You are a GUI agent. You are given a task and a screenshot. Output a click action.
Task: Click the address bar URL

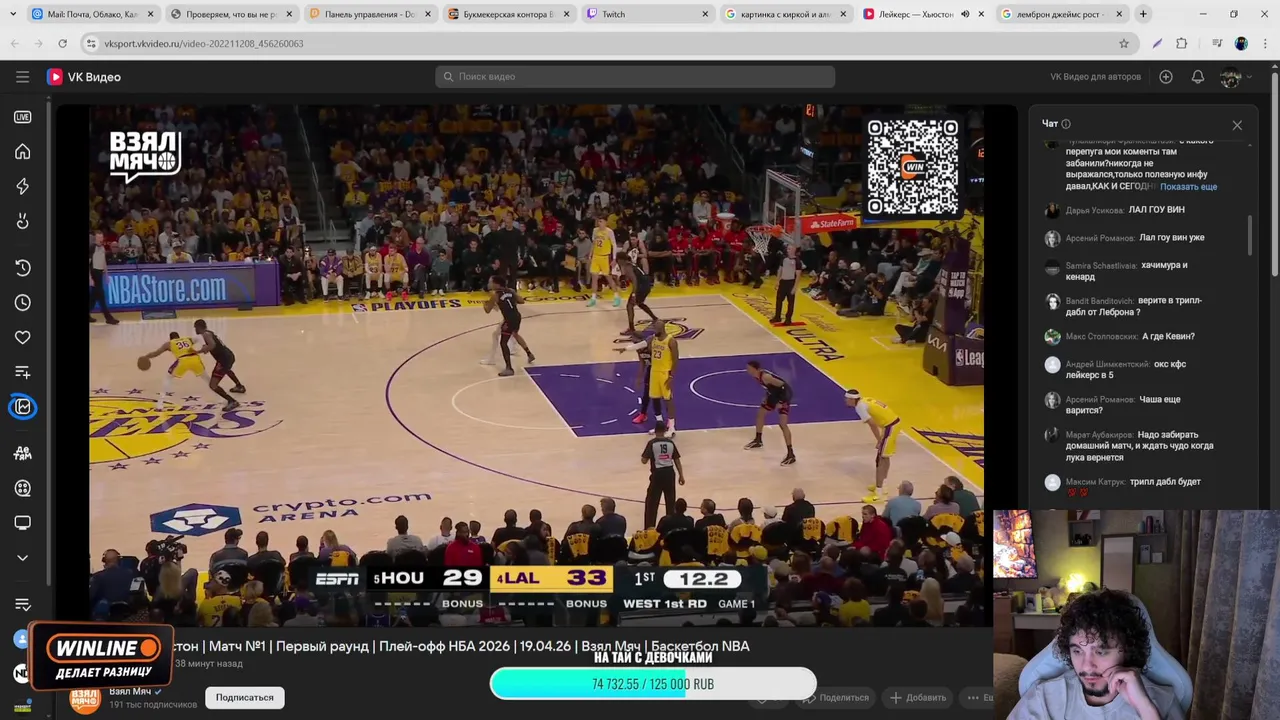point(204,44)
